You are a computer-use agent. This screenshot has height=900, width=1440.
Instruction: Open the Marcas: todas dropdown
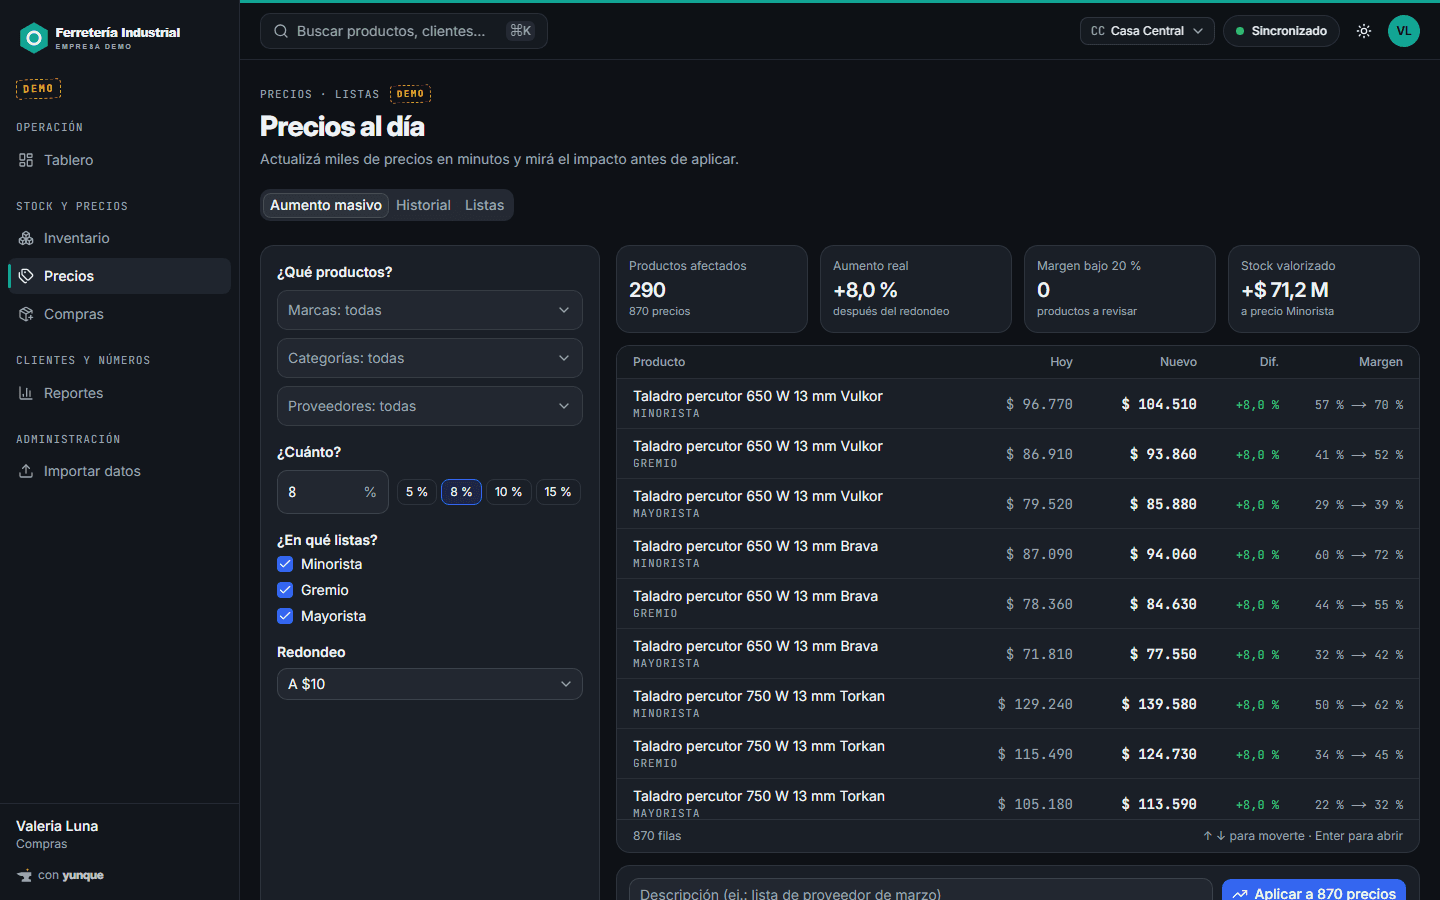click(x=430, y=310)
